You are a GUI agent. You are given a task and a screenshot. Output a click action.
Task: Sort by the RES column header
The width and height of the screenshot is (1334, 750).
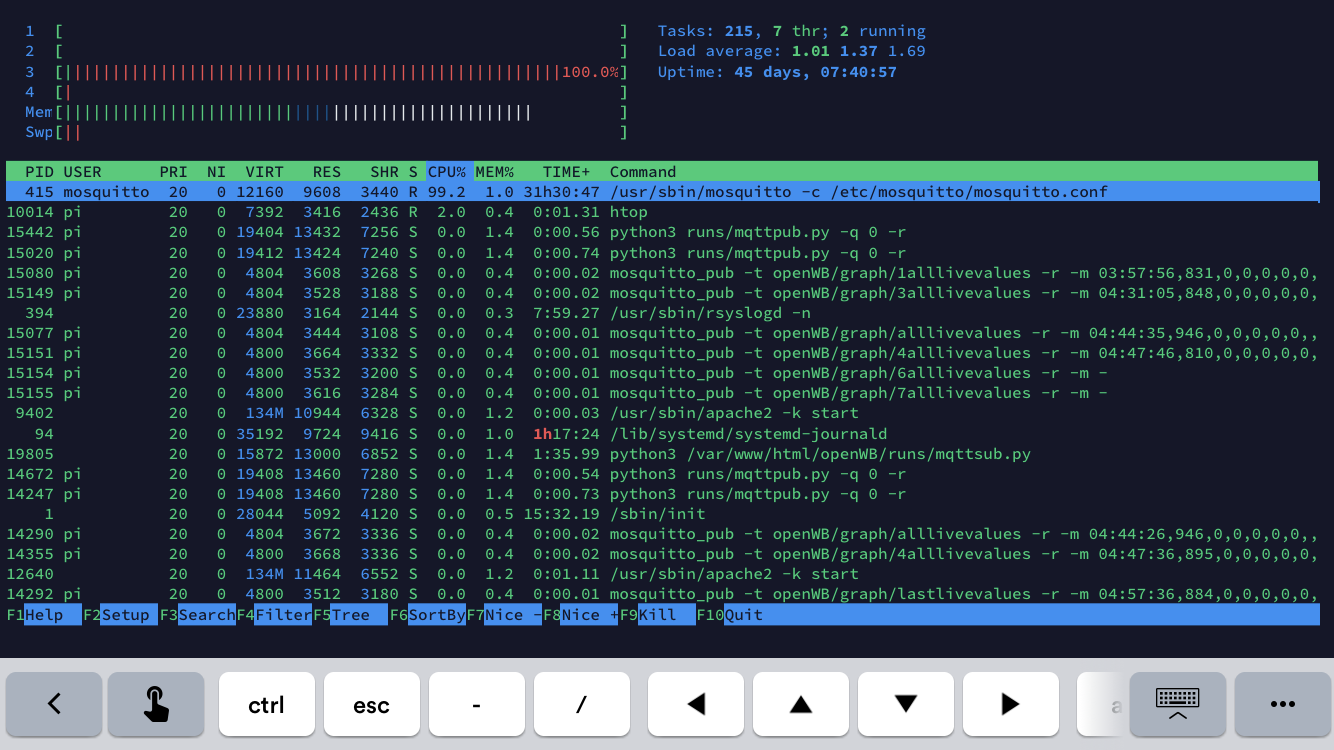click(327, 172)
